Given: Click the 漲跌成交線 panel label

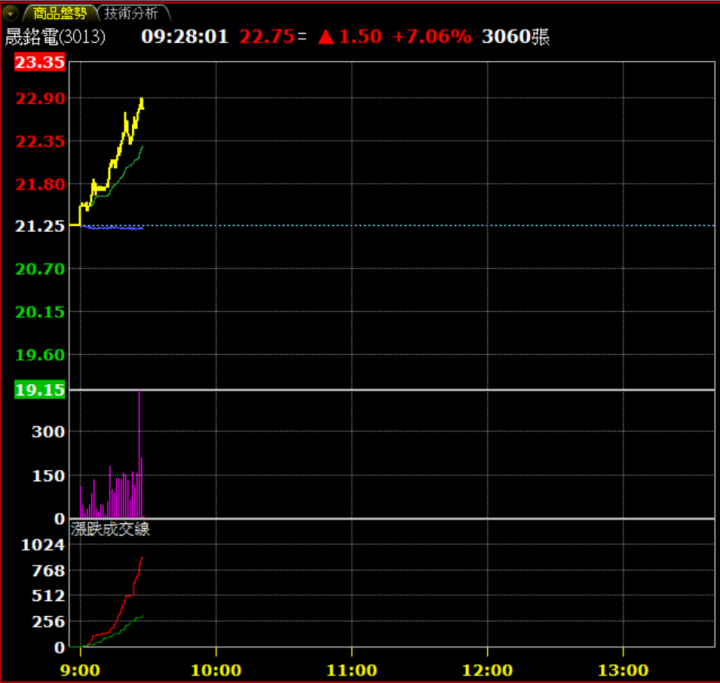Looking at the screenshot, I should point(110,529).
